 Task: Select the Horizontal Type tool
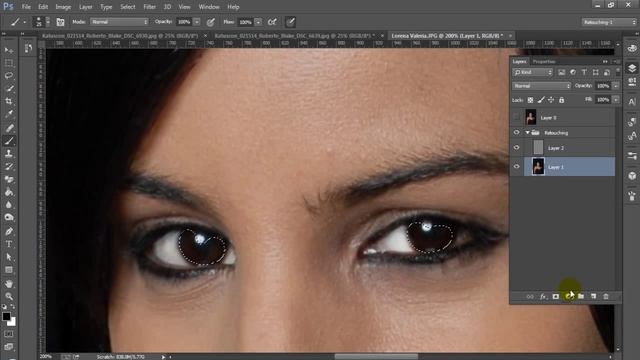tap(9, 244)
